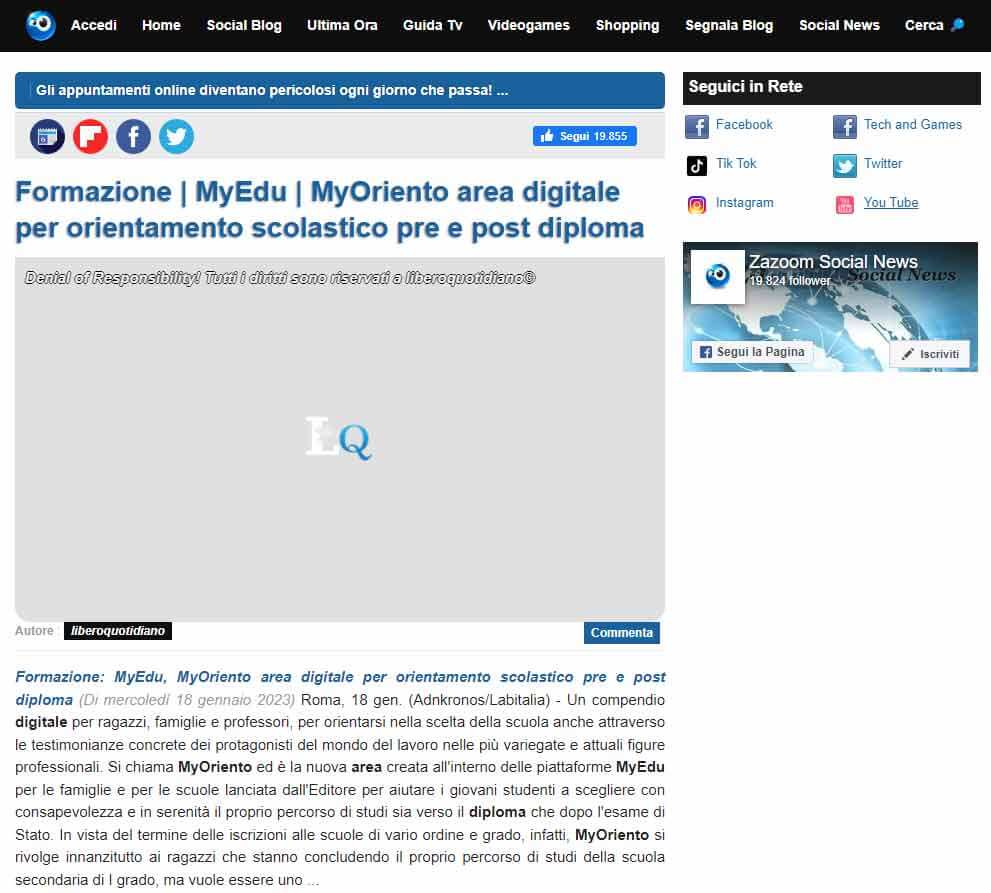Open the Accedi login menu item
This screenshot has width=991, height=893.
(94, 25)
